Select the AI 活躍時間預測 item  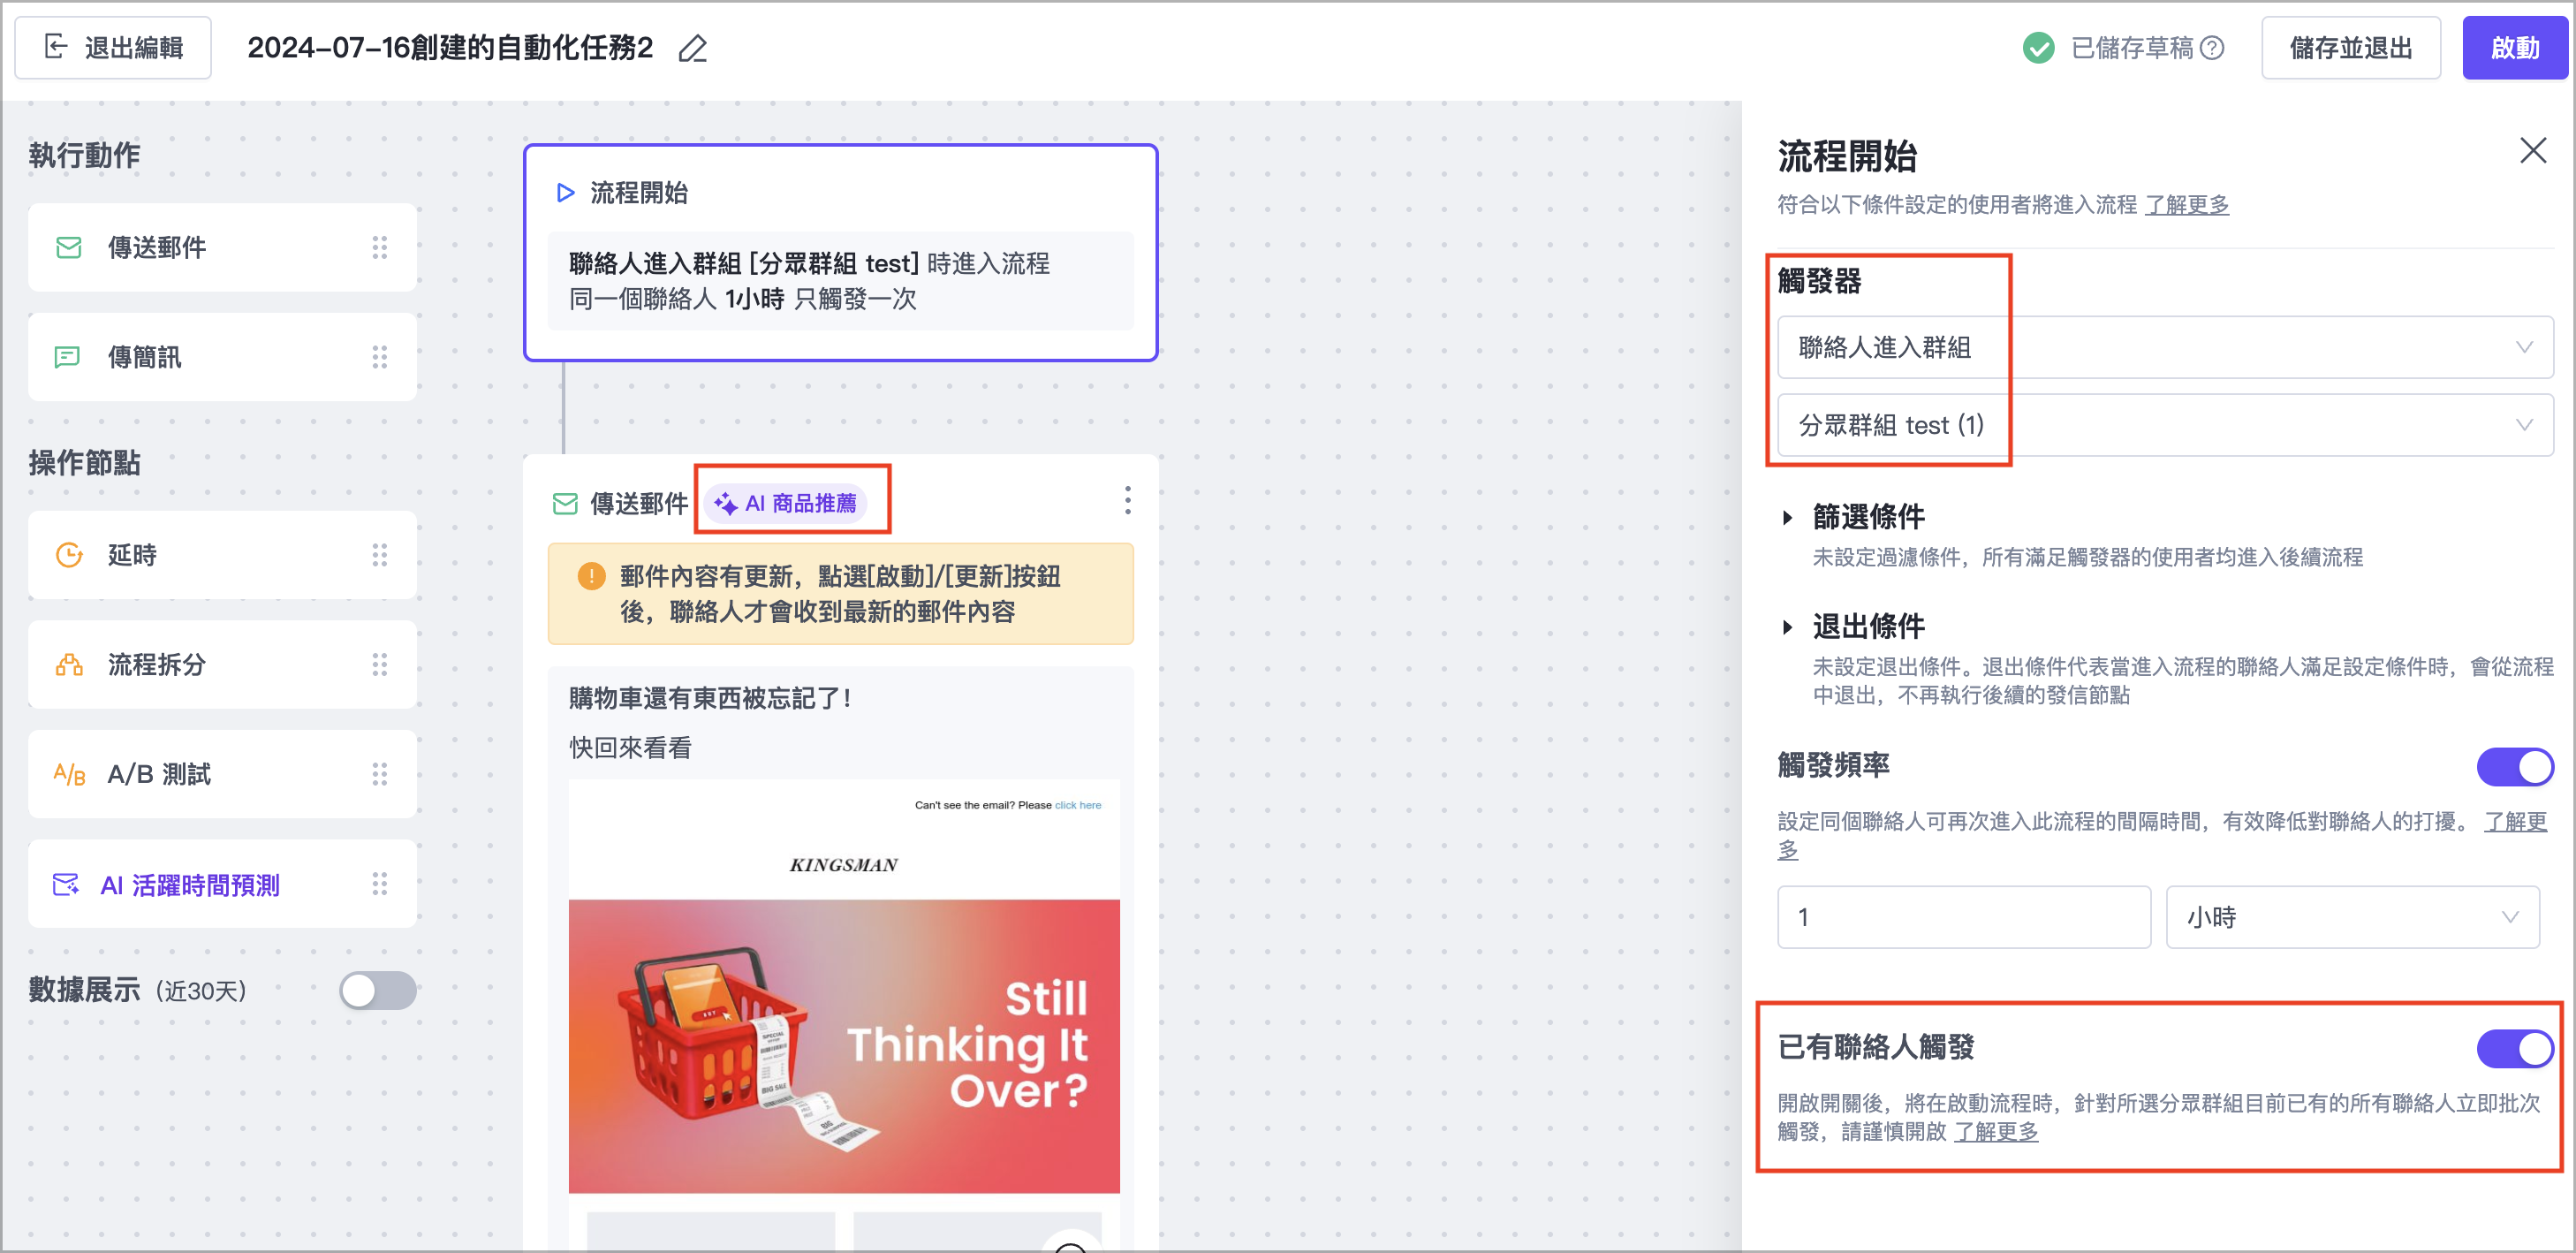[x=190, y=884]
